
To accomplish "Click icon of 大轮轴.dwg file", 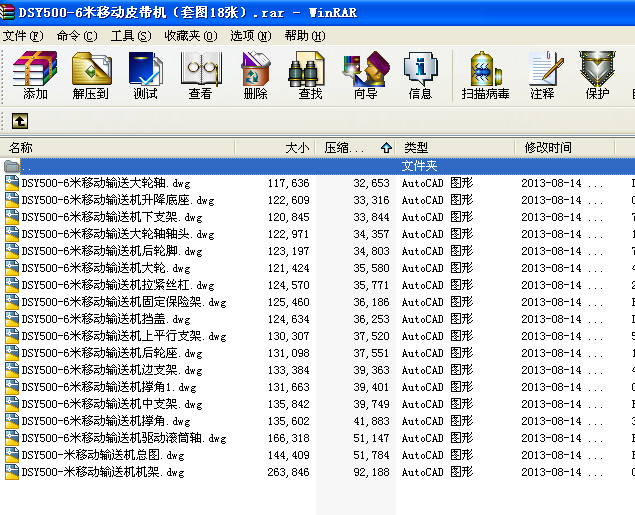I will pos(12,183).
